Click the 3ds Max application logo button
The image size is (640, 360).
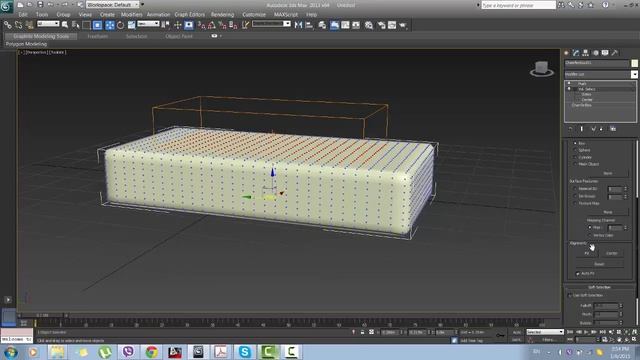(x=6, y=6)
